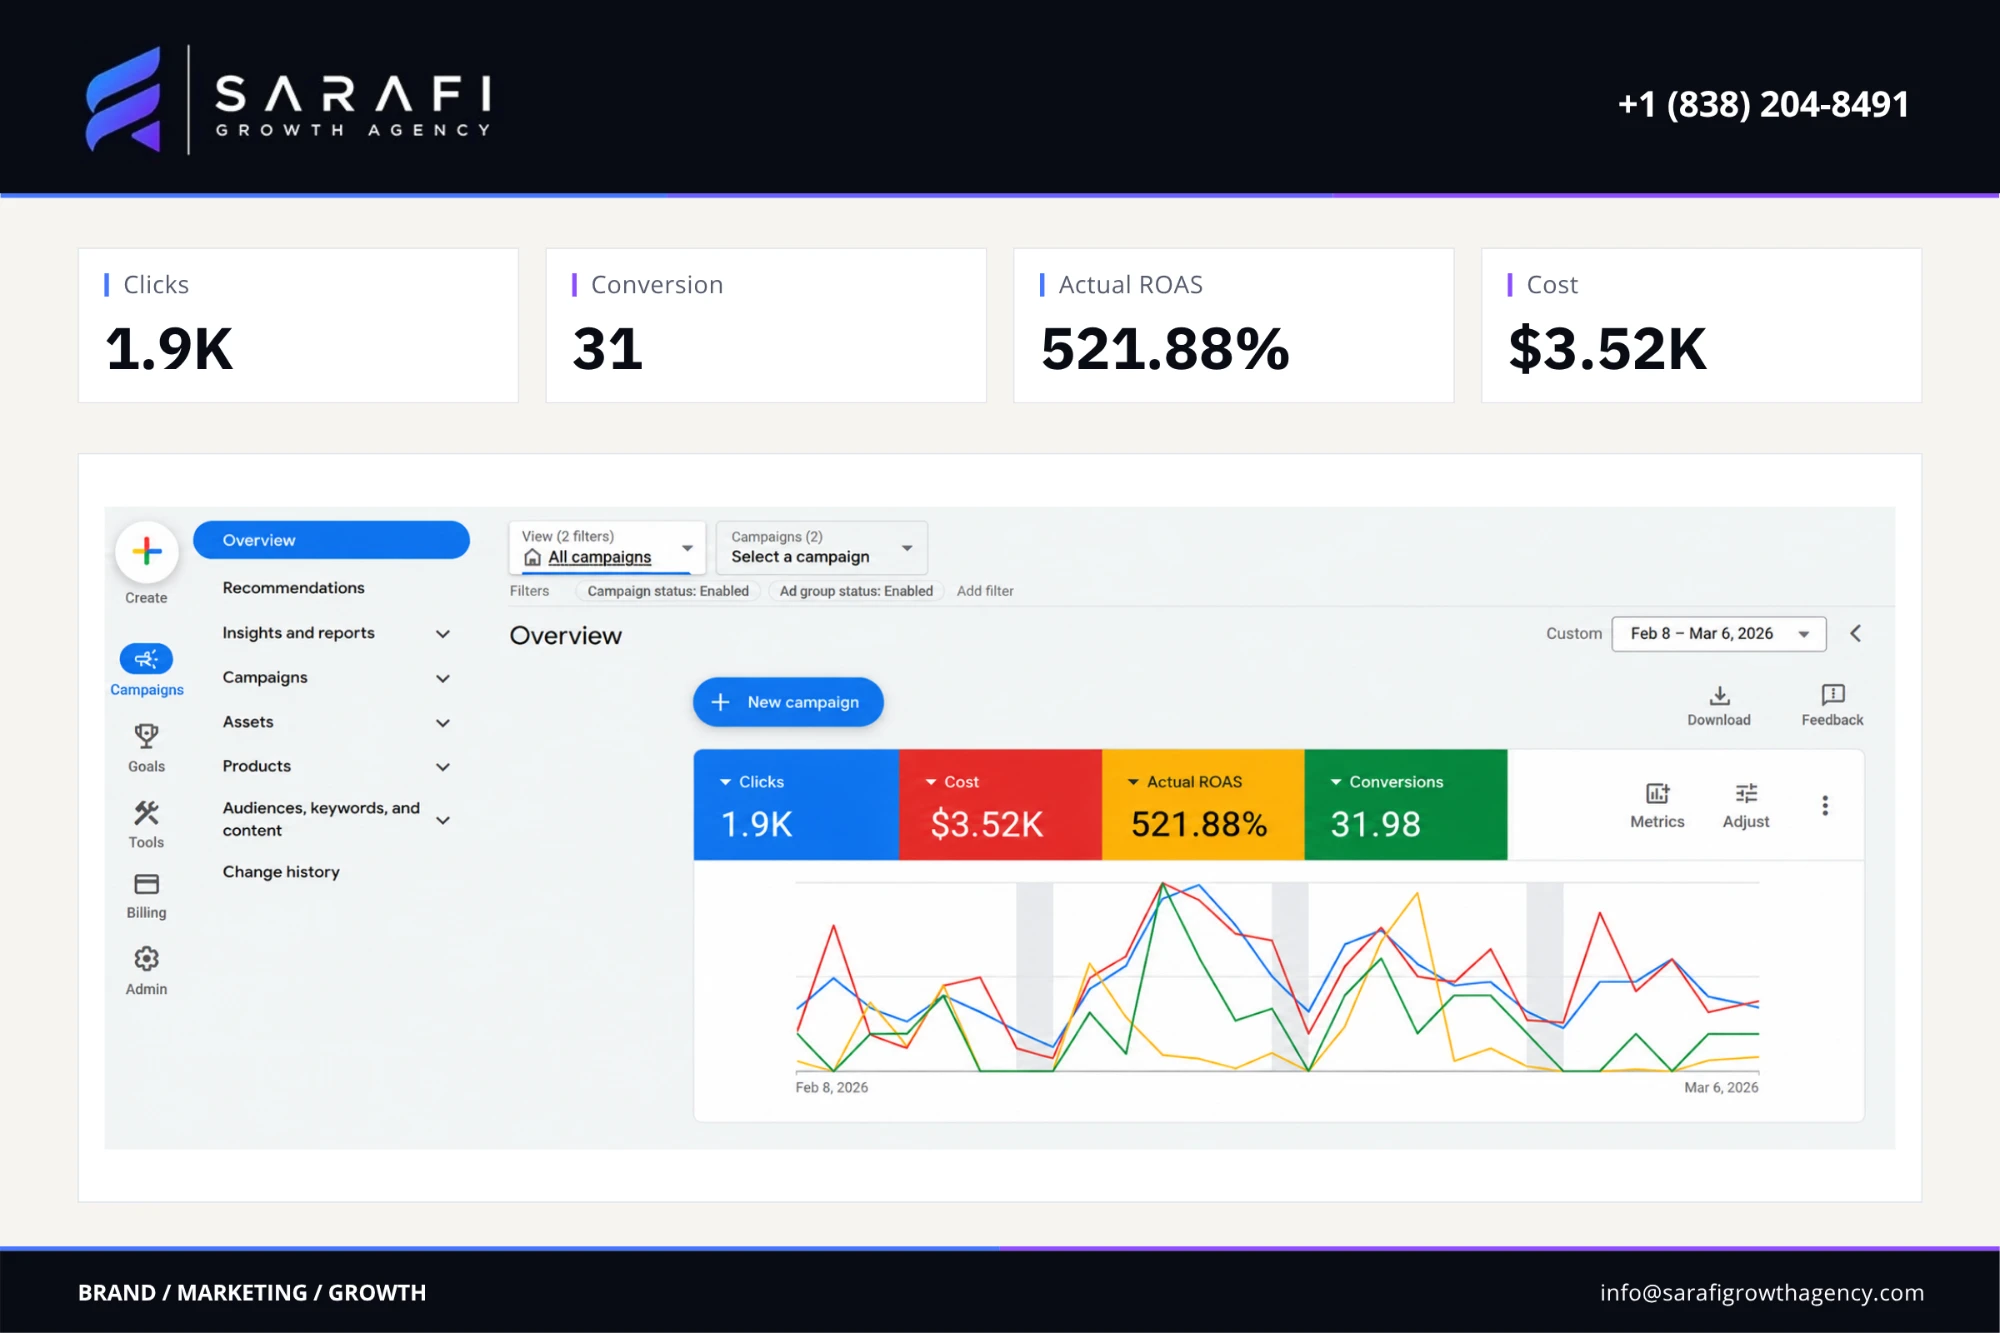Viewport: 2000px width, 1333px height.
Task: Click the Feb 8, 2026 chart axis label
Action: (x=832, y=1088)
